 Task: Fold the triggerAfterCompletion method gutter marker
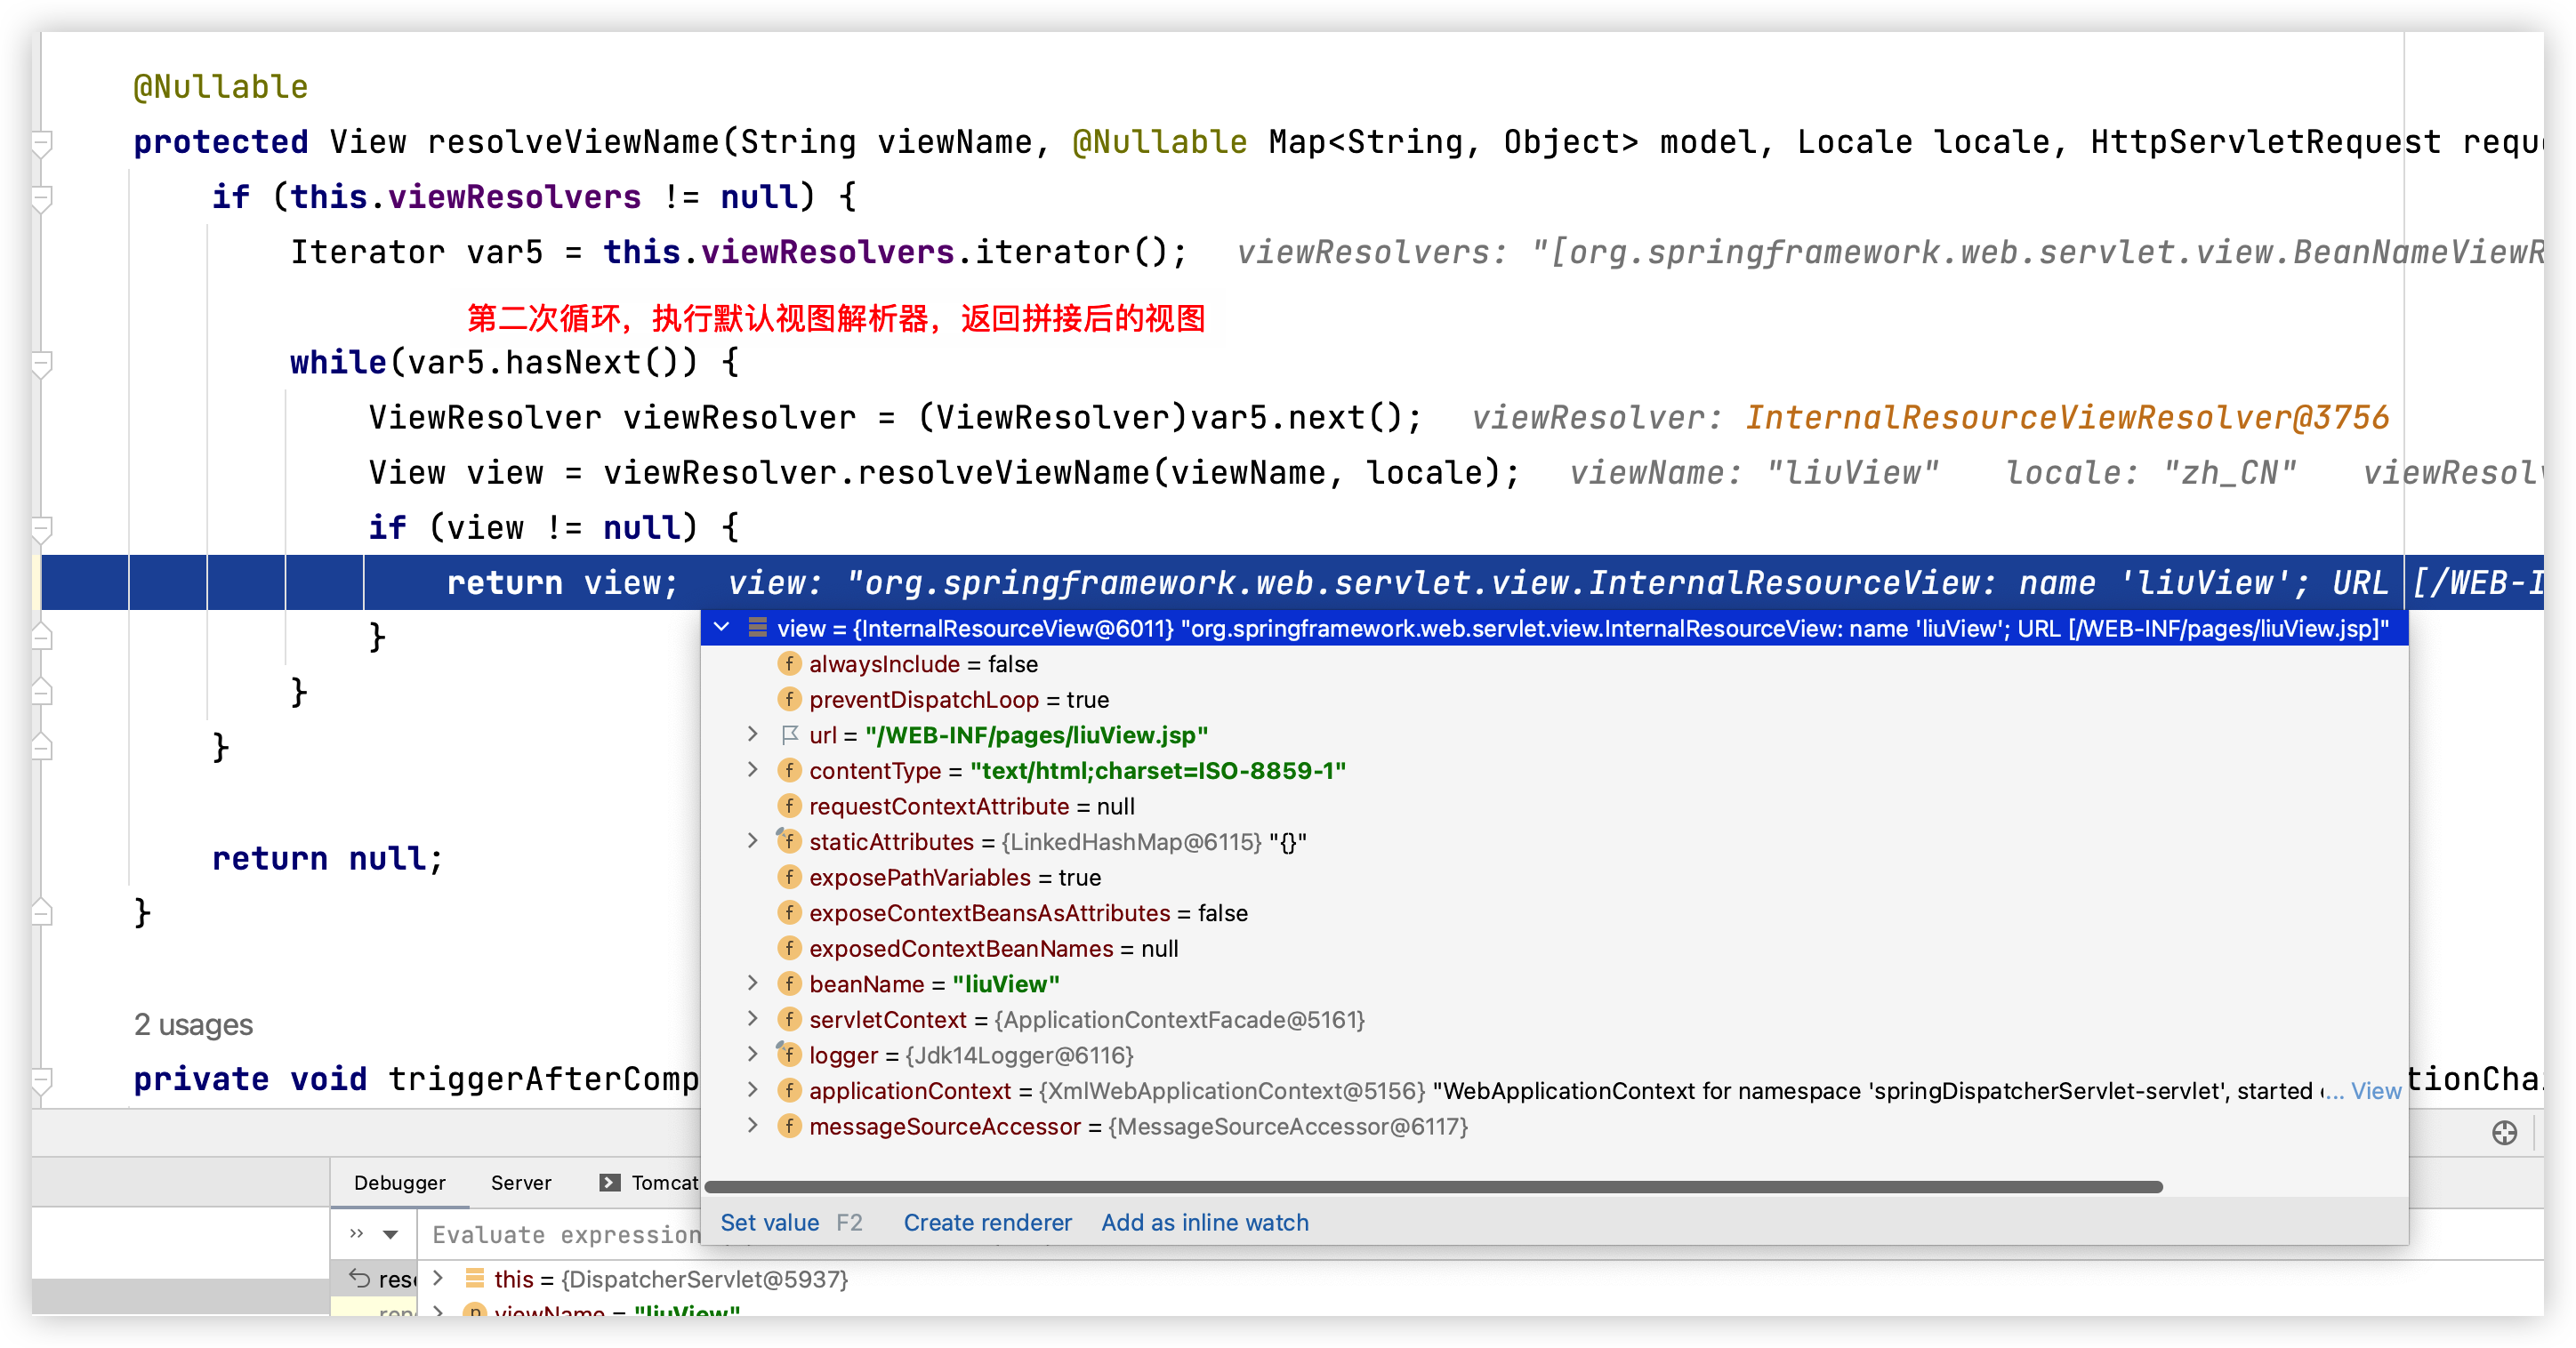coord(41,1081)
